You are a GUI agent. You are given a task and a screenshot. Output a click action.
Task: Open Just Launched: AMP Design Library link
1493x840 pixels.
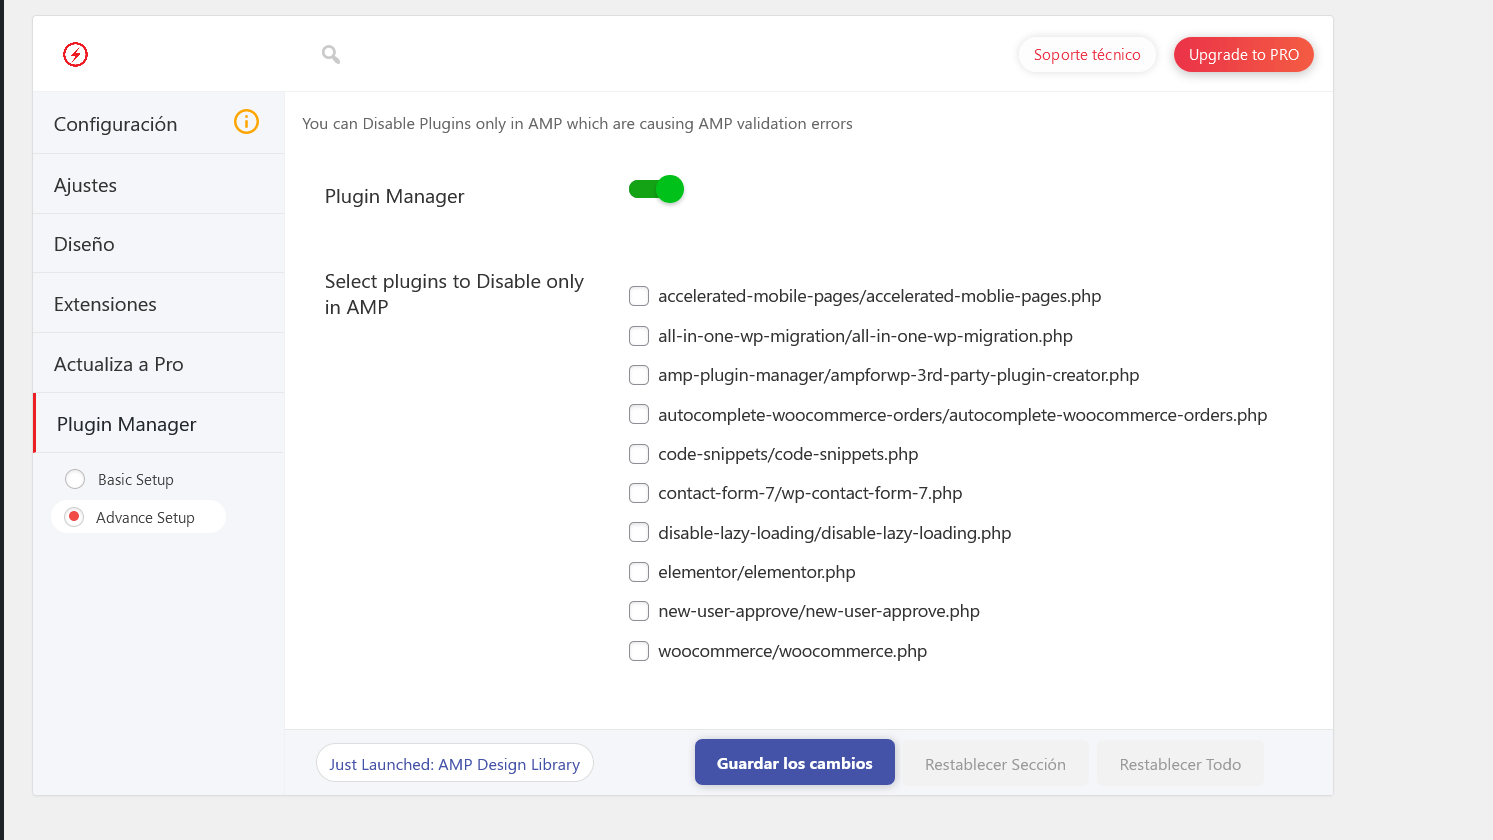455,764
